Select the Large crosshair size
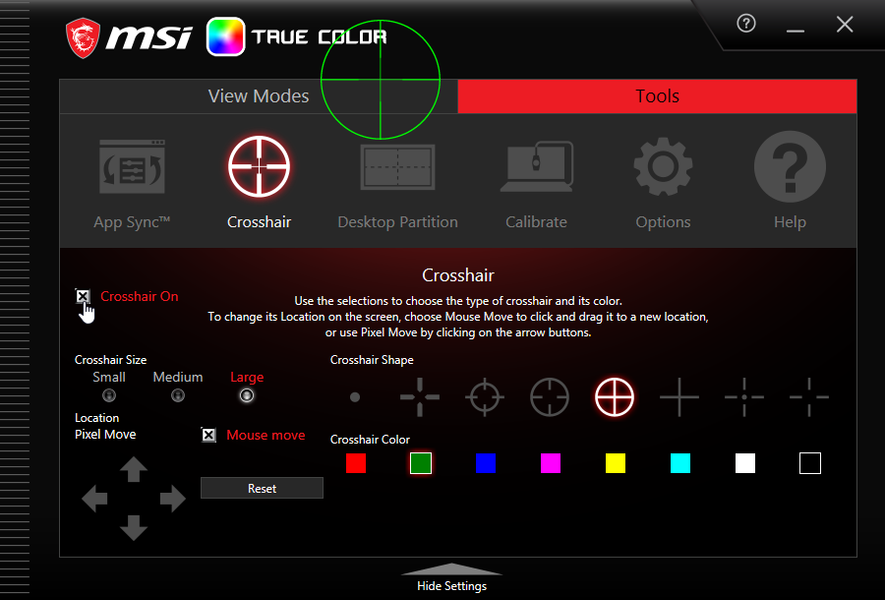Image resolution: width=885 pixels, height=600 pixels. tap(247, 396)
